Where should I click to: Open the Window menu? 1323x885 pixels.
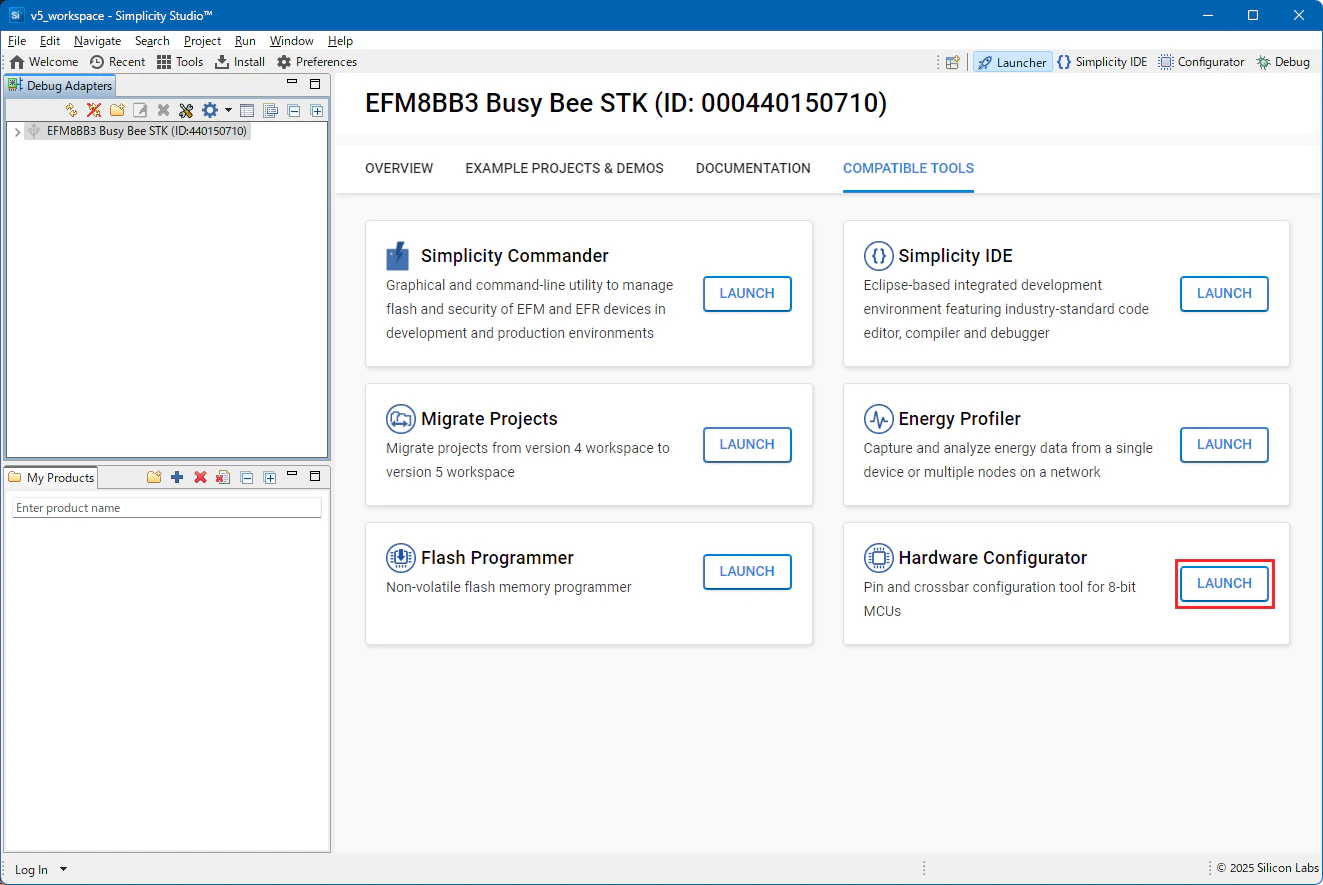[x=292, y=41]
